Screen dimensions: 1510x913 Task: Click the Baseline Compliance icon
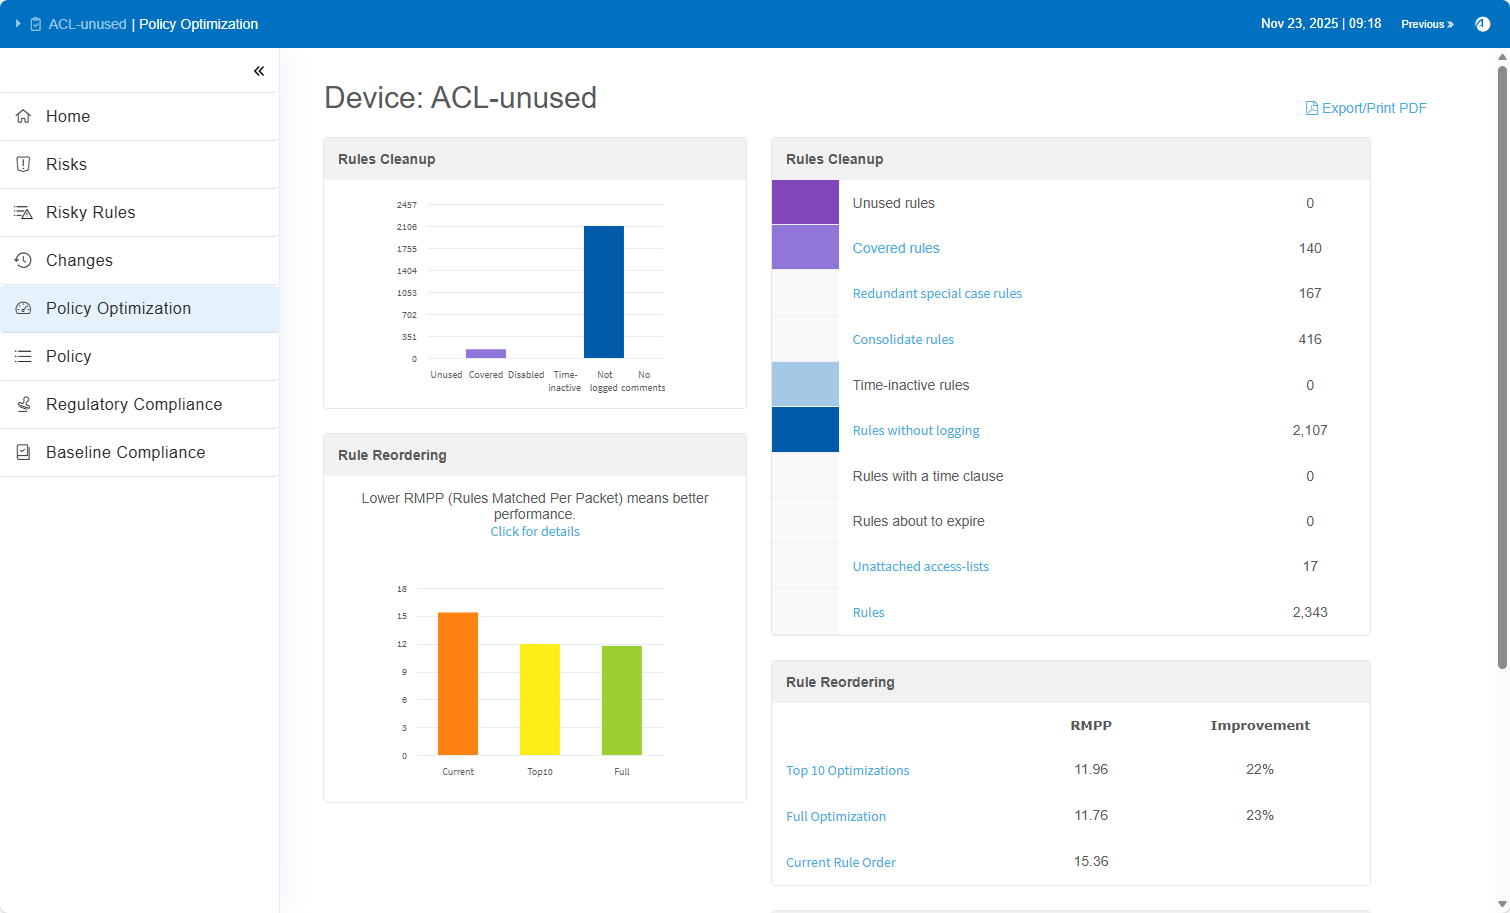23,452
